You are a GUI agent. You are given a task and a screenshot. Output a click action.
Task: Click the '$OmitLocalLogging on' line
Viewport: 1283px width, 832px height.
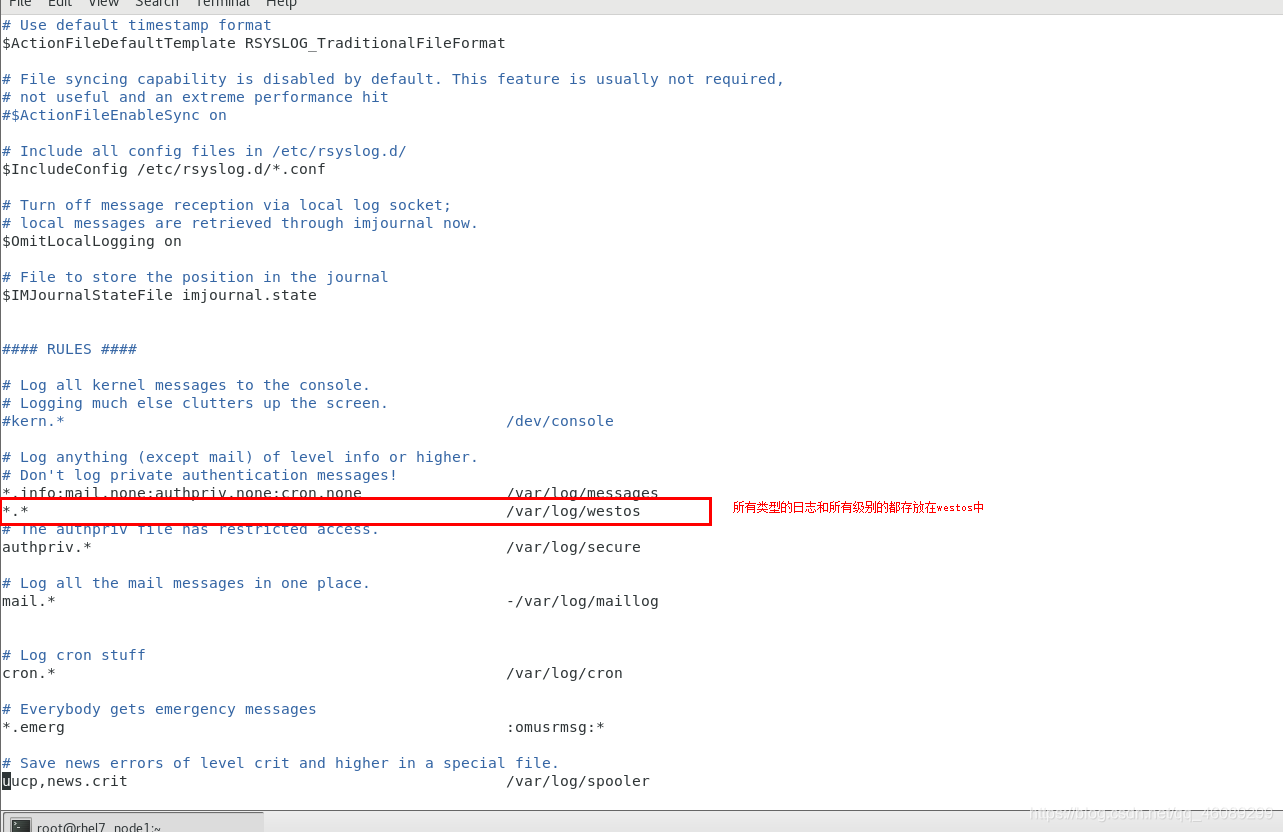(x=92, y=241)
